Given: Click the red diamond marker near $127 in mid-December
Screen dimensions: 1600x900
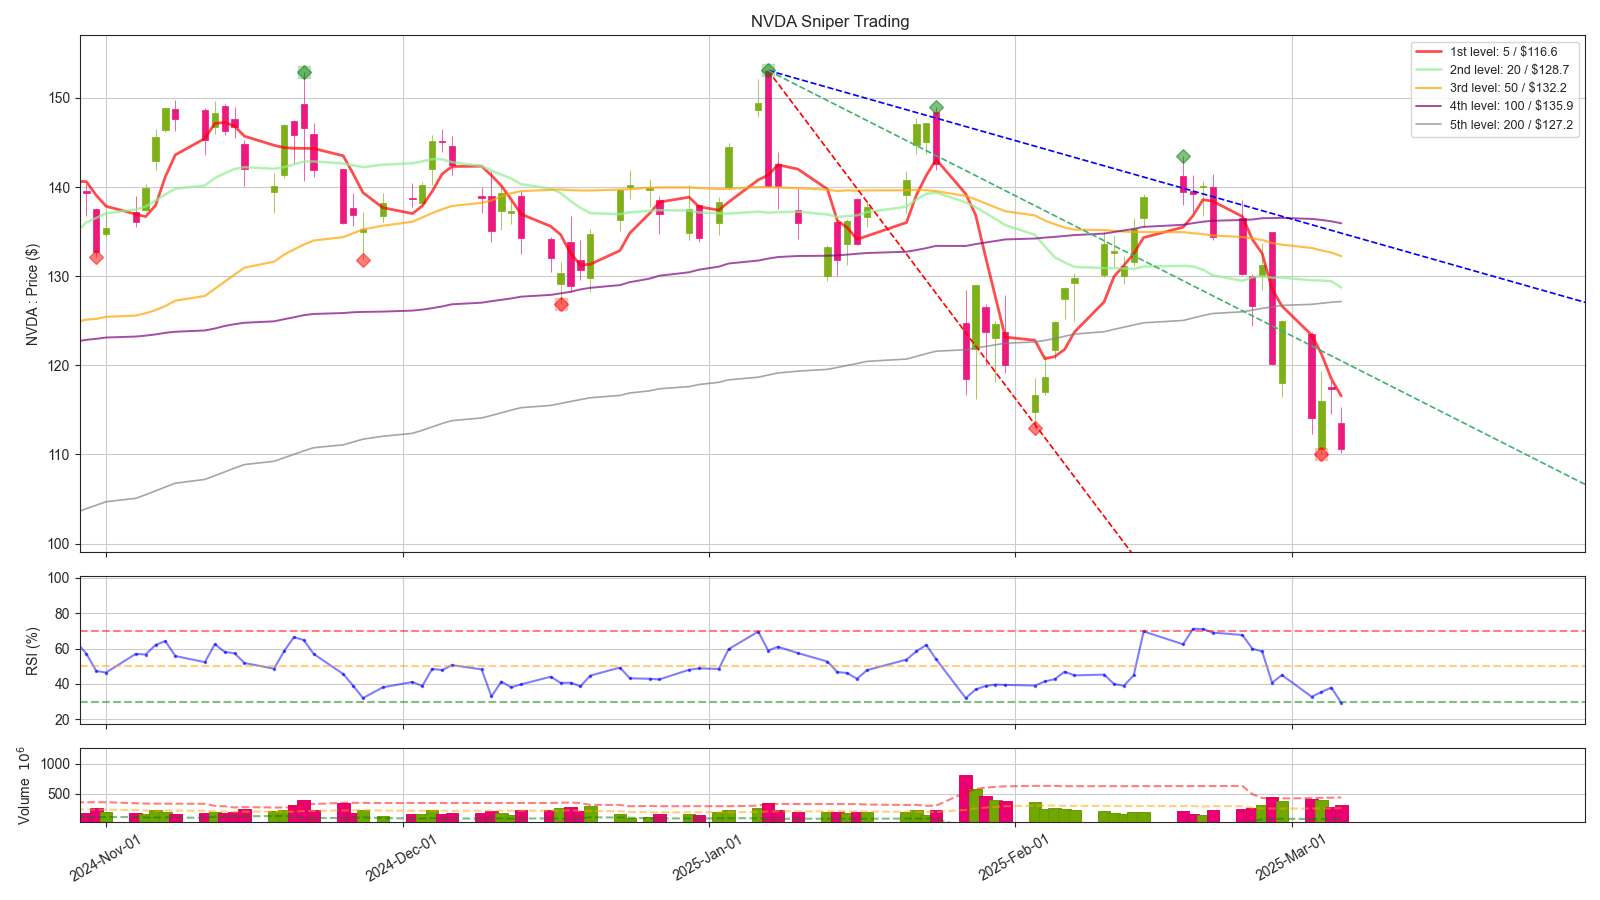Looking at the screenshot, I should click(561, 304).
